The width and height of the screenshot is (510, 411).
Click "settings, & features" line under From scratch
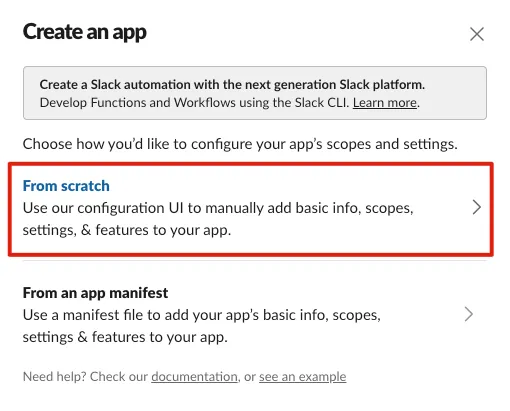(x=127, y=230)
